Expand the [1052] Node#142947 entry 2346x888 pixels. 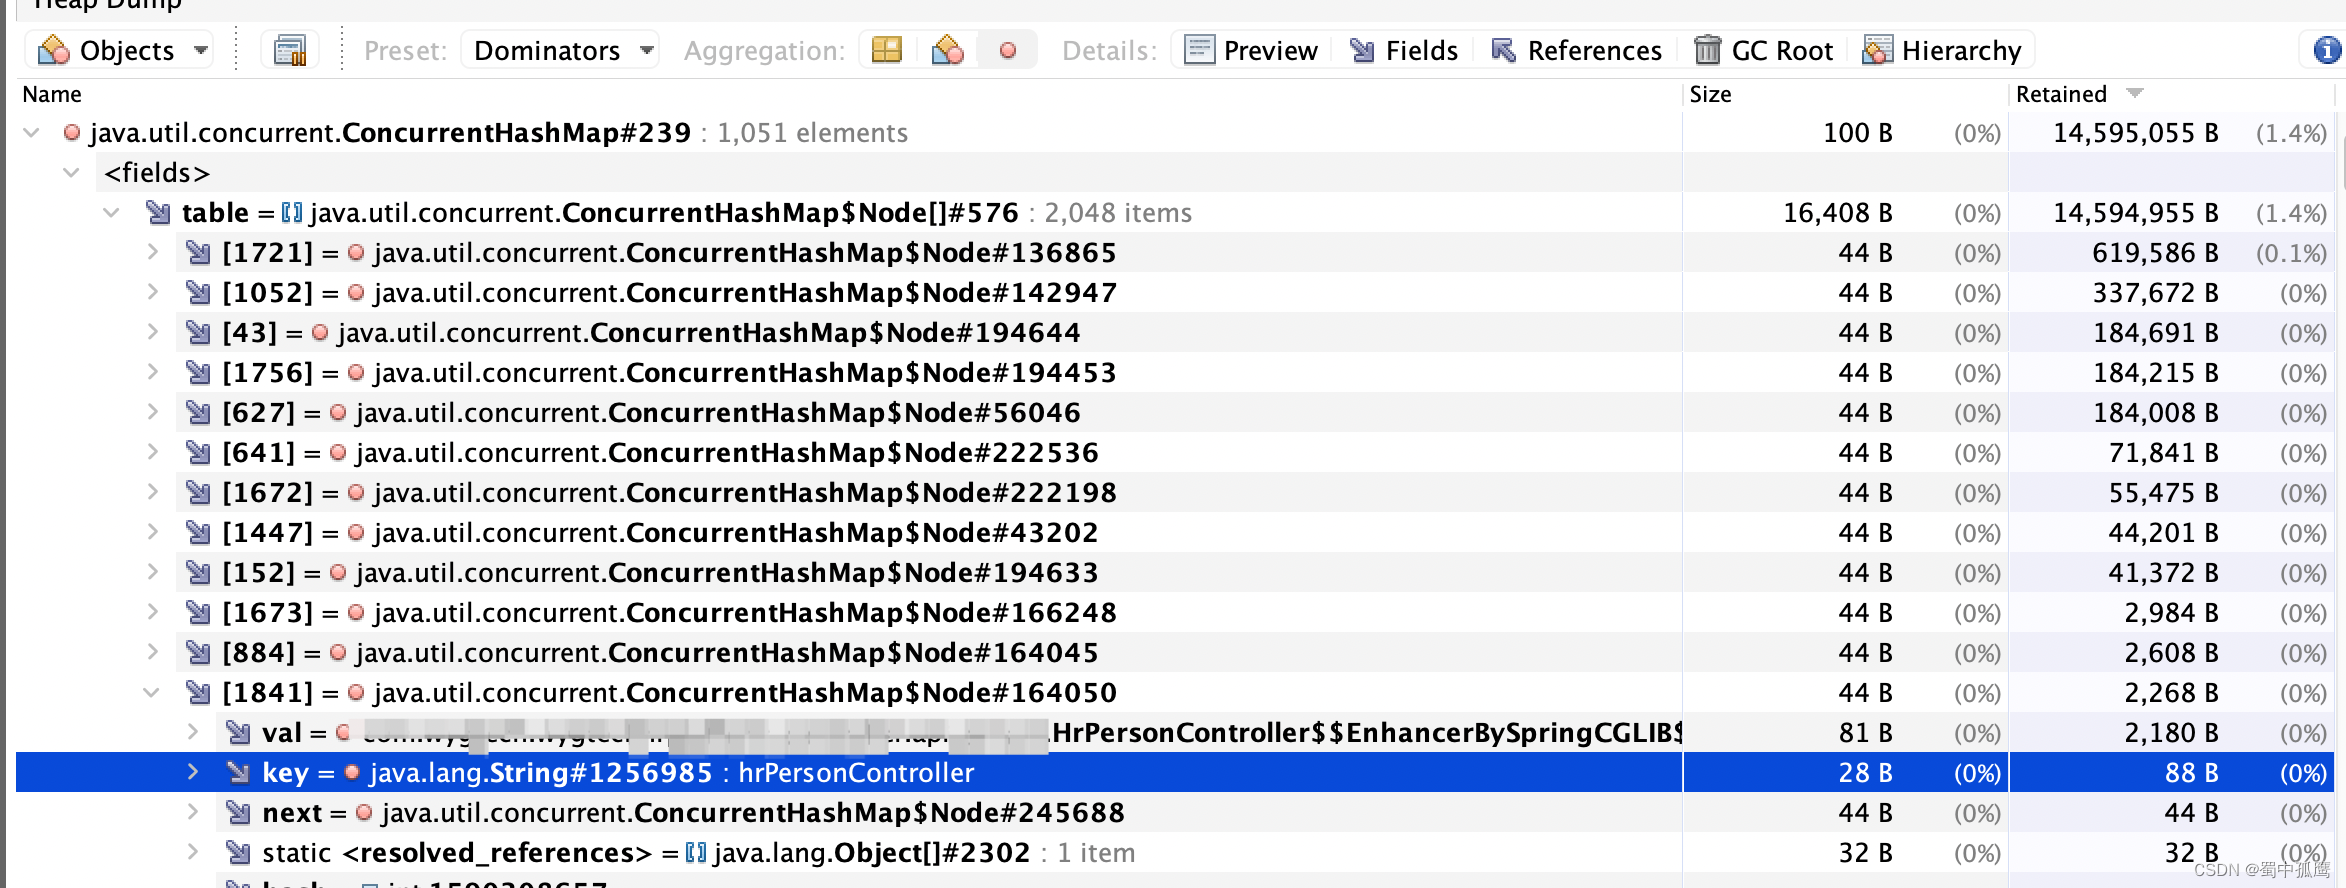click(152, 292)
